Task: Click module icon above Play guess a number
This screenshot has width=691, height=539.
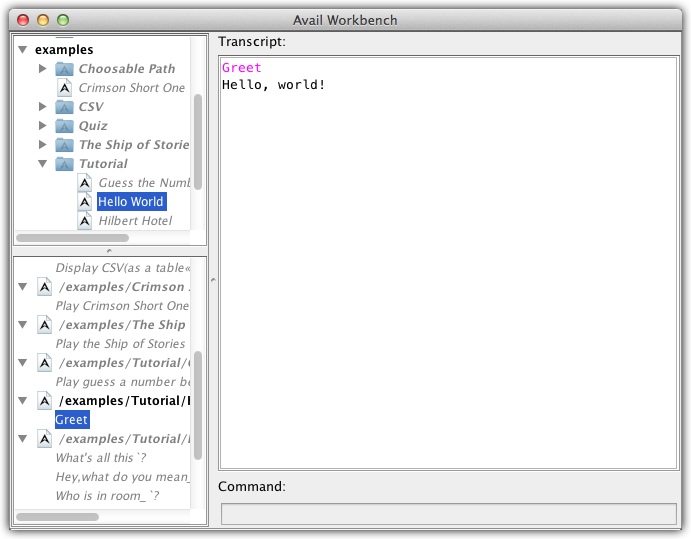Action: 45,363
